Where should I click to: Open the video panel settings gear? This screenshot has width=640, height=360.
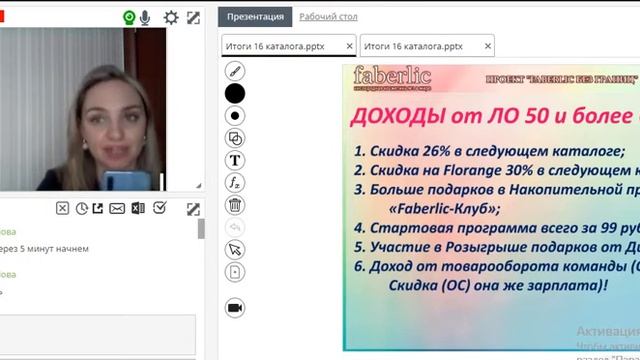pos(171,18)
